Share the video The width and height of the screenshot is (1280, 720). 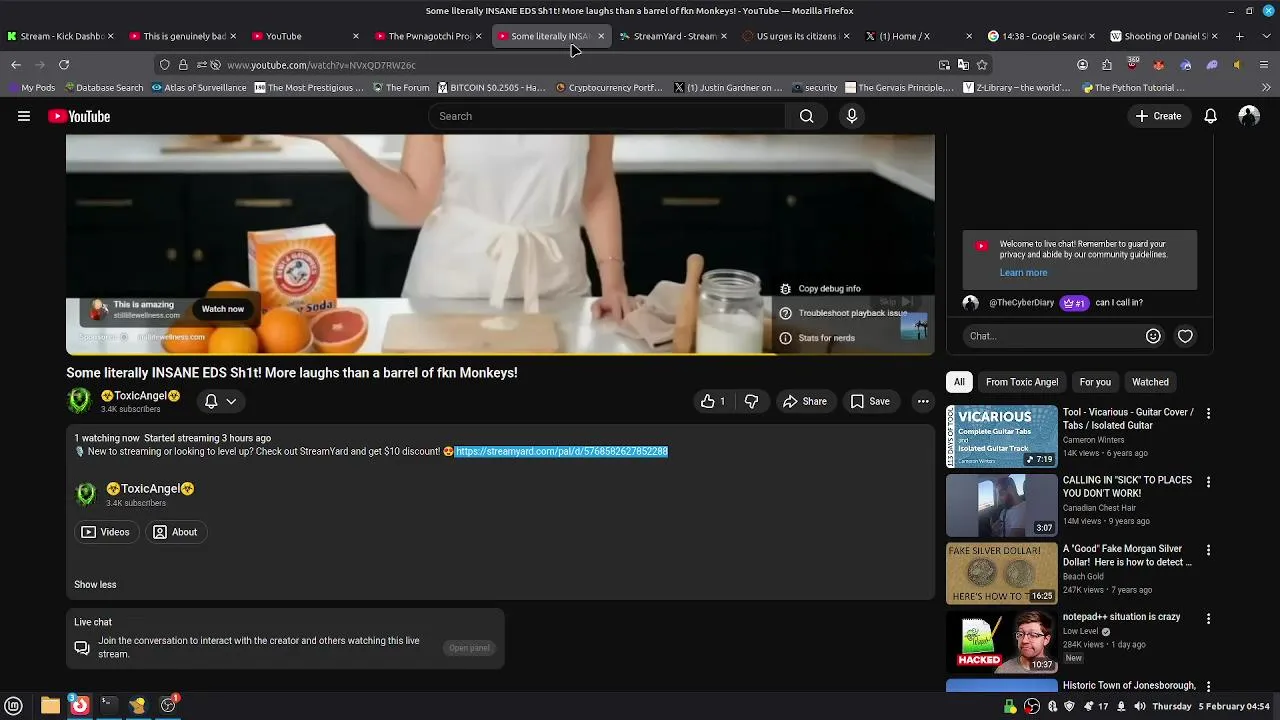pos(805,401)
